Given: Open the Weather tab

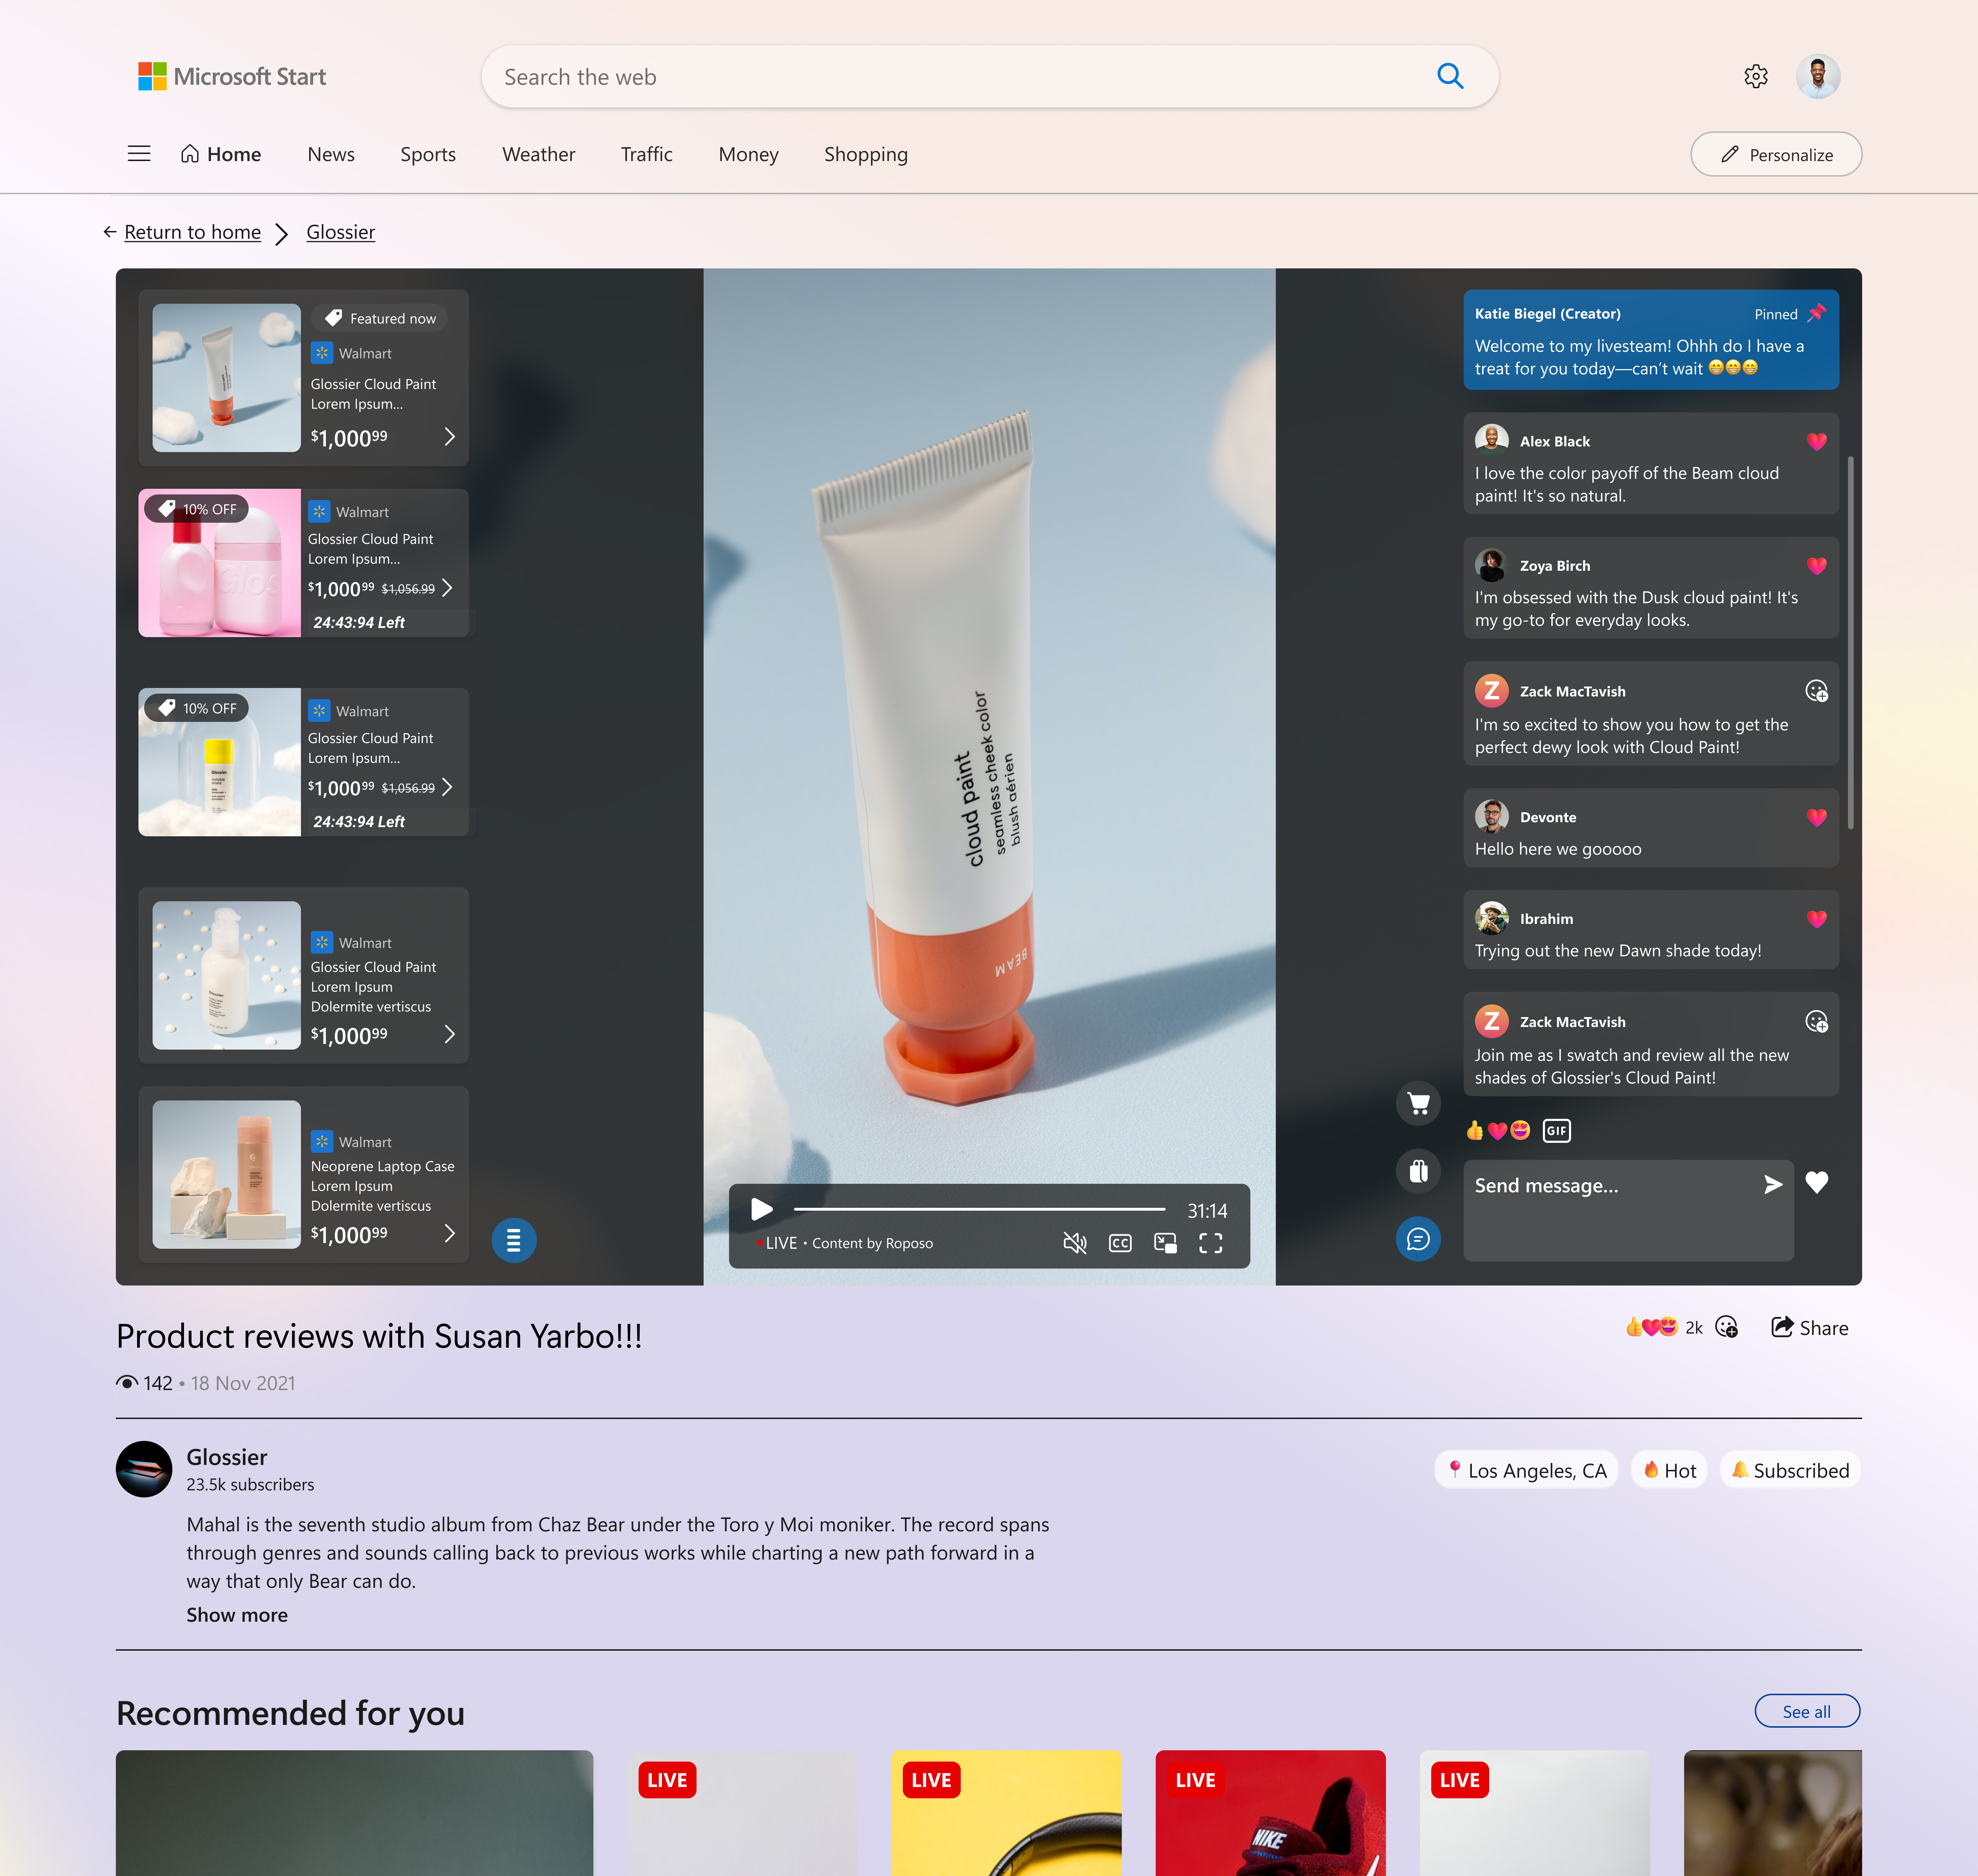Looking at the screenshot, I should pos(539,154).
